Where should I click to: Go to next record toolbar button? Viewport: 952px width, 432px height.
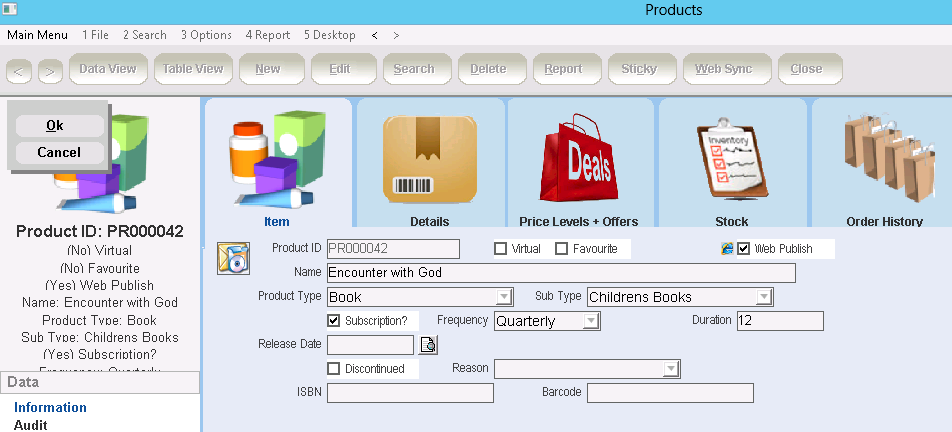click(x=50, y=72)
